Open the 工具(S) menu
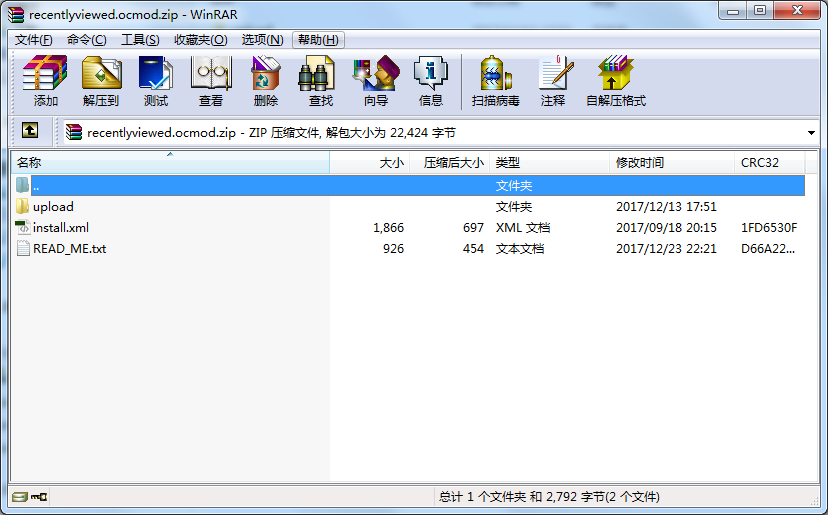The image size is (828, 515). [x=140, y=40]
